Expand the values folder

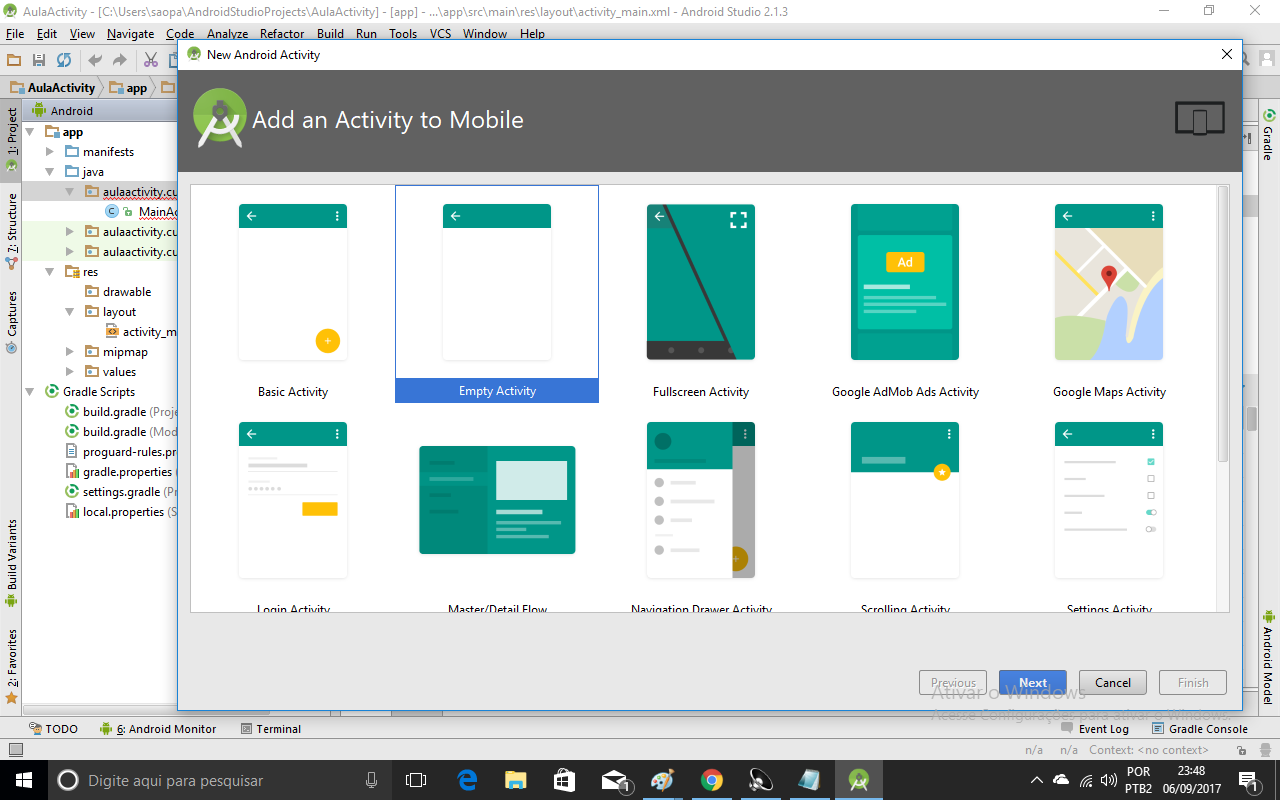70,372
